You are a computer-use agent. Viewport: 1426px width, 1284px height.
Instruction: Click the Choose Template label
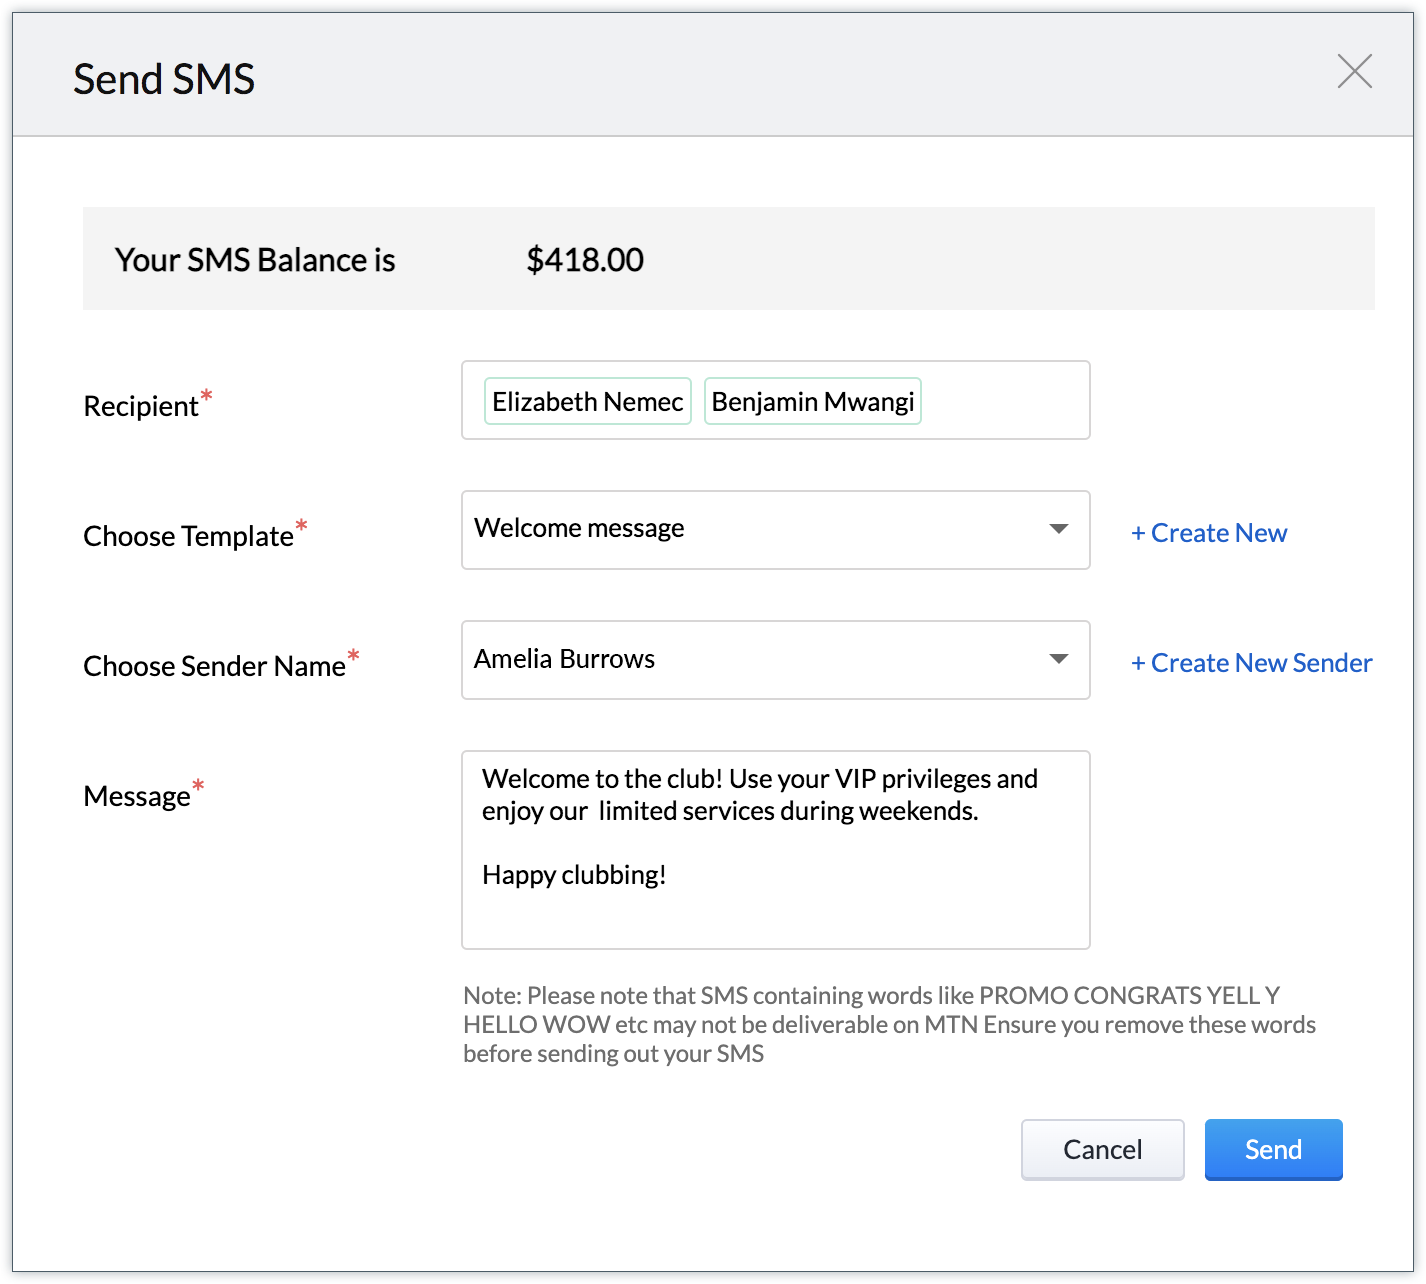[x=188, y=536]
